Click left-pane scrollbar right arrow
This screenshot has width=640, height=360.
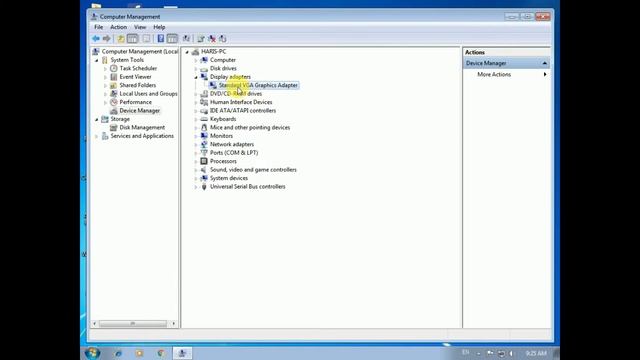tap(173, 323)
